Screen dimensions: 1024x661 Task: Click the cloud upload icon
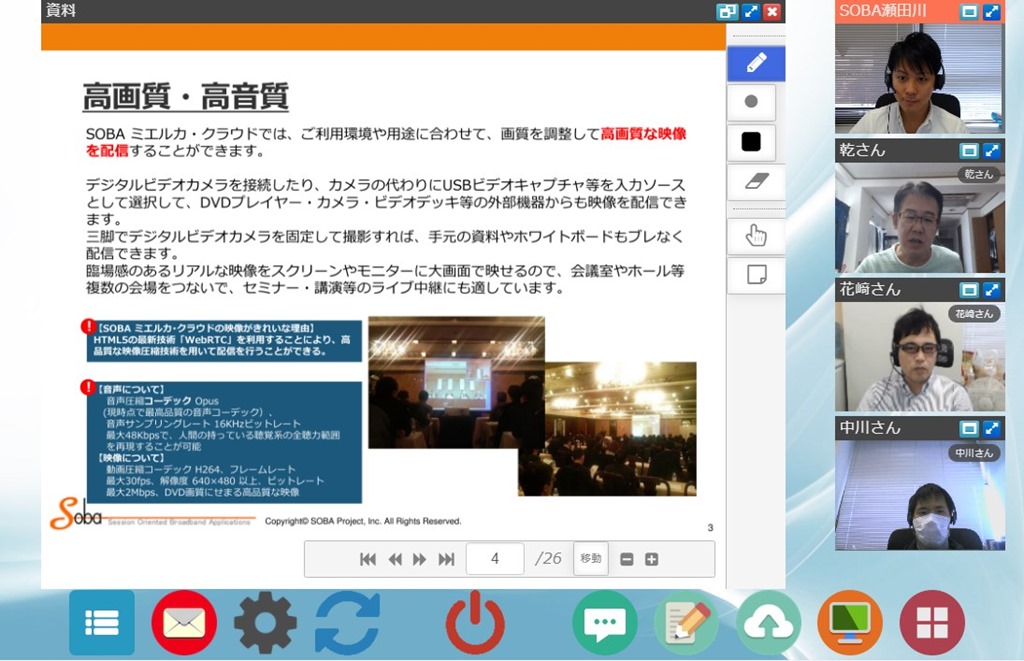(768, 622)
